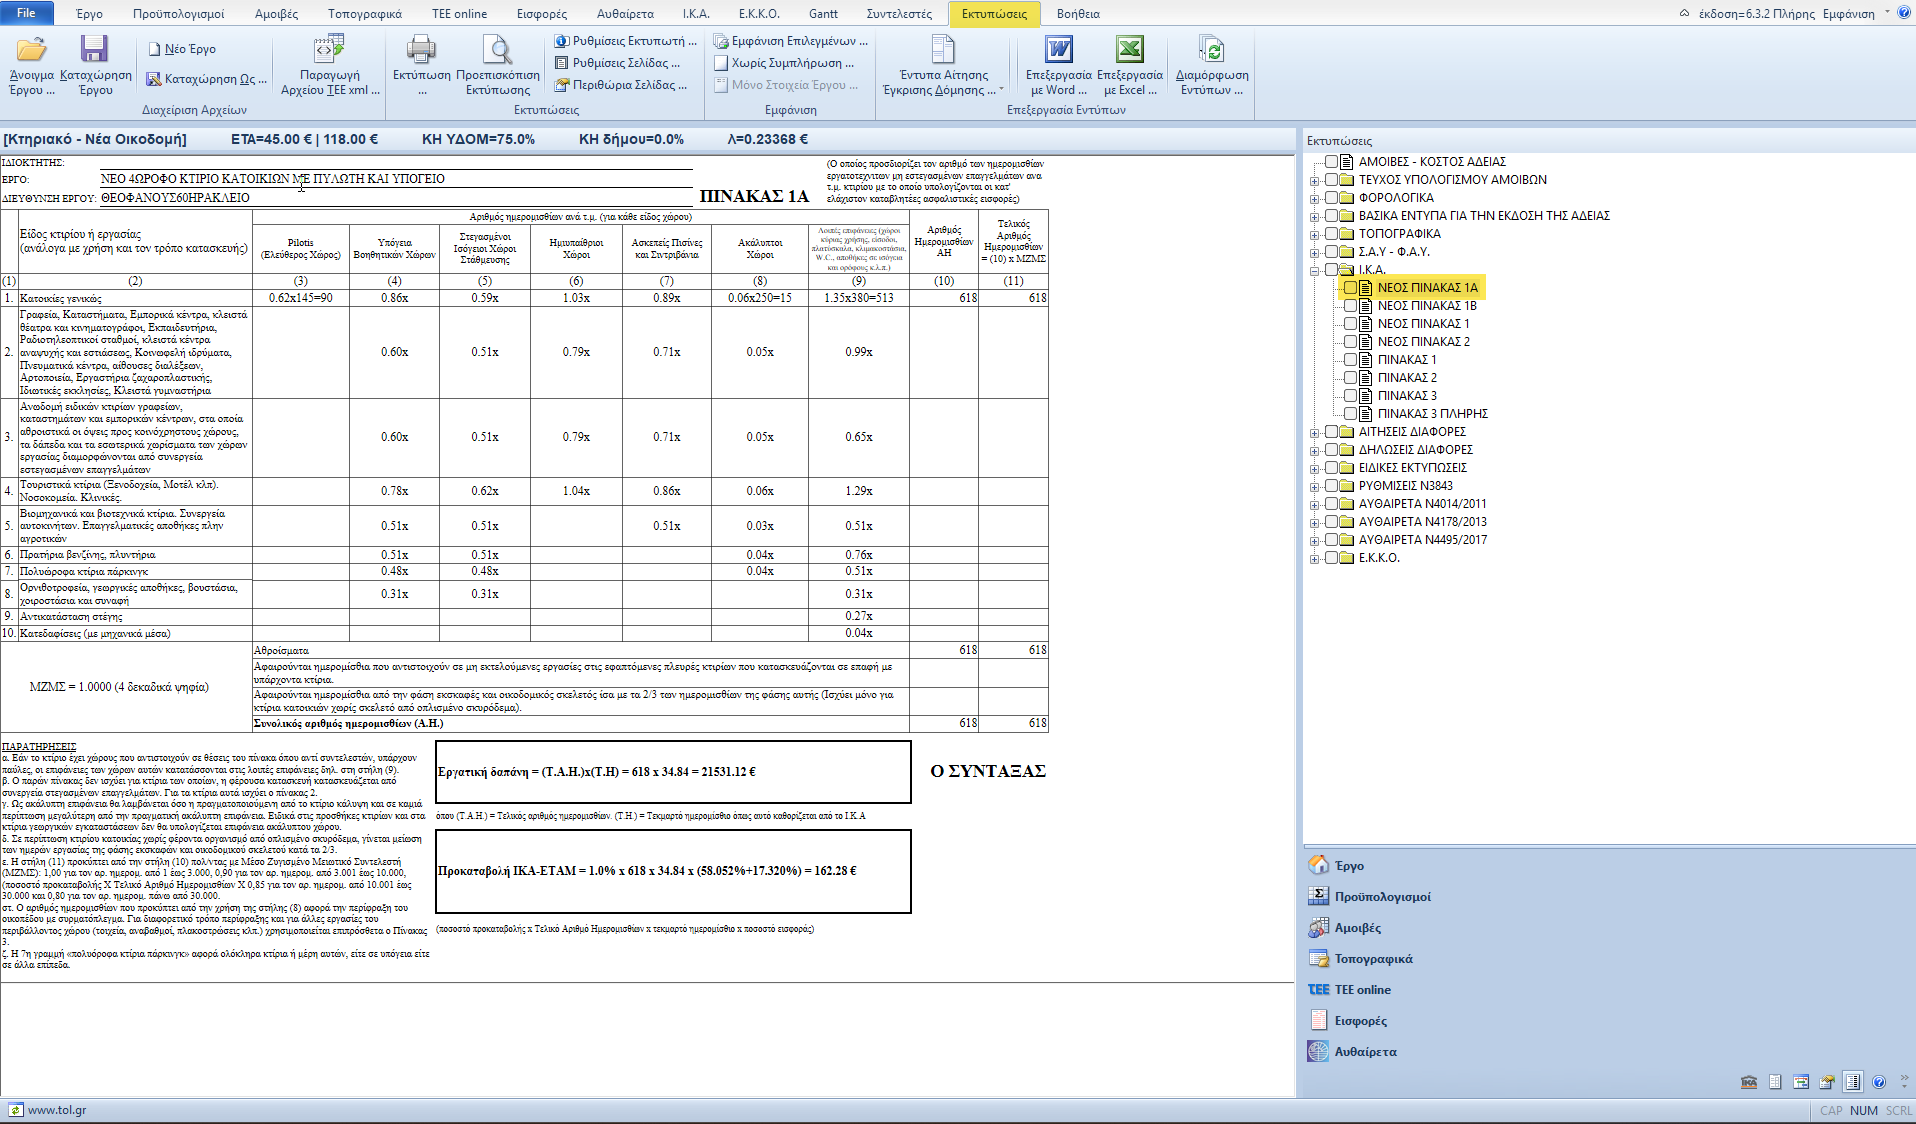Click the Παραγωγή Αρχείου TEE xml icon

329,50
